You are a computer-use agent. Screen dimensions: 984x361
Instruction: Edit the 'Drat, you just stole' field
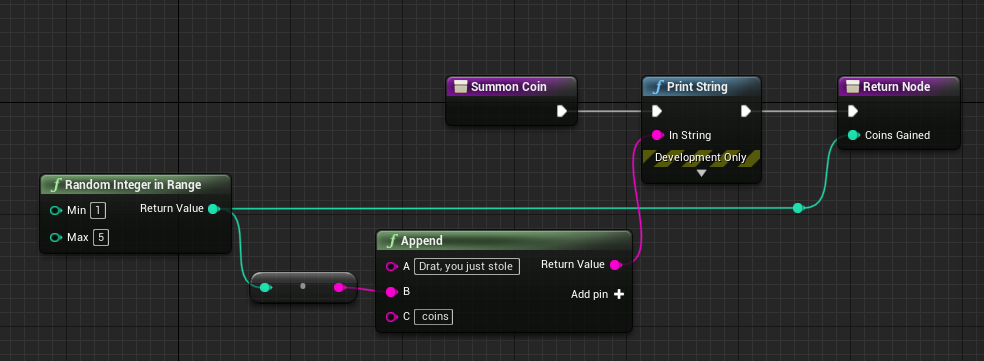coord(467,266)
